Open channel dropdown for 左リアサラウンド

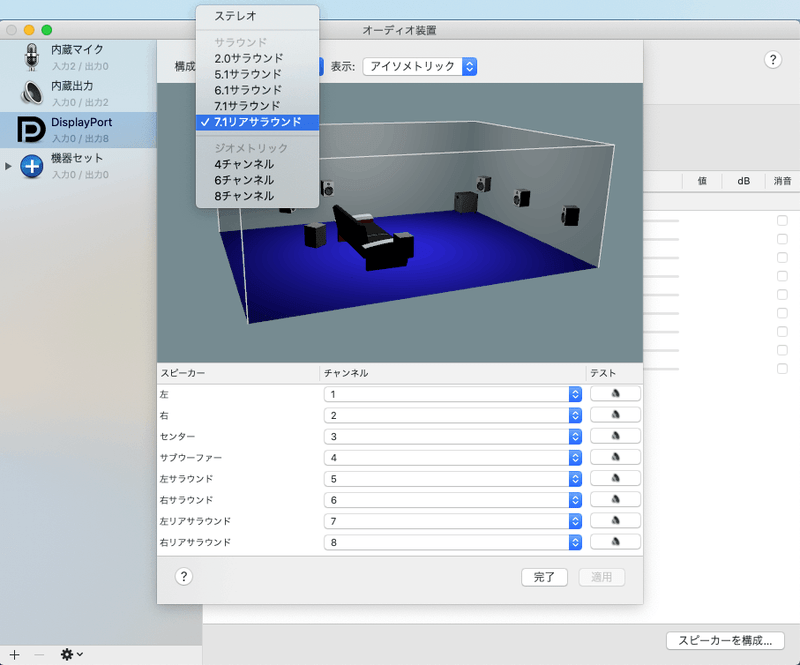(453, 521)
